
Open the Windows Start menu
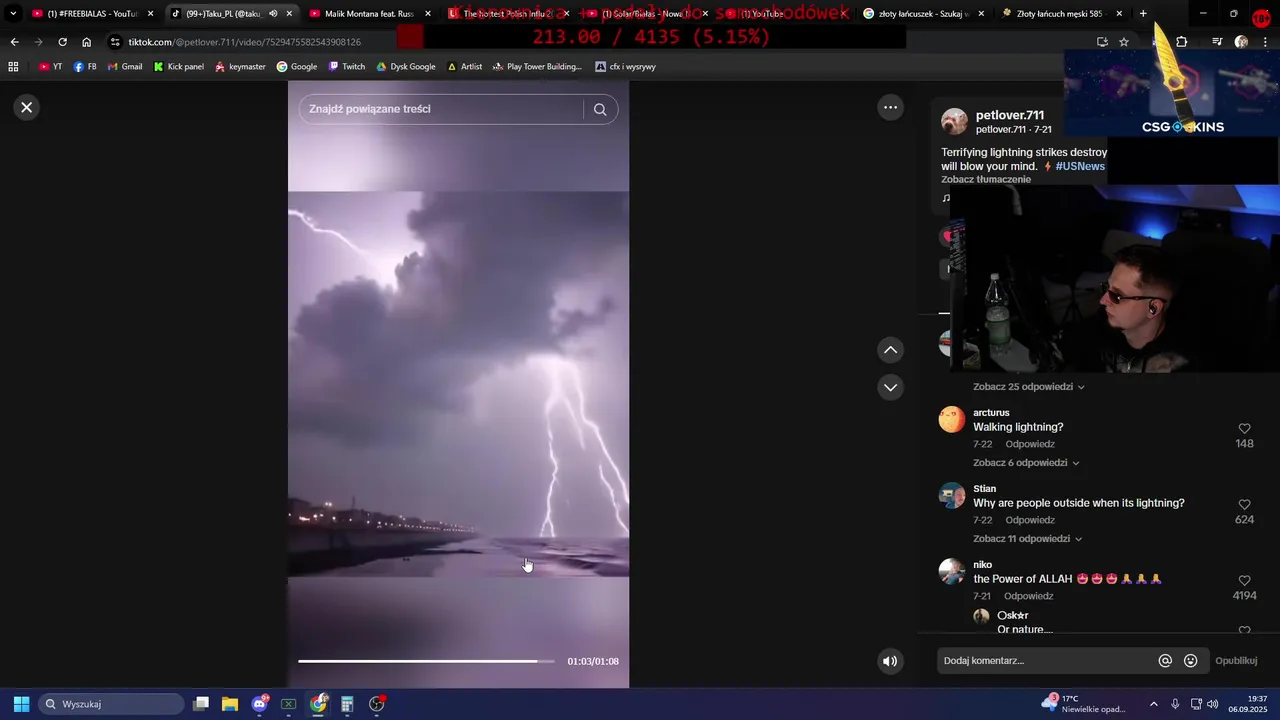(21, 704)
